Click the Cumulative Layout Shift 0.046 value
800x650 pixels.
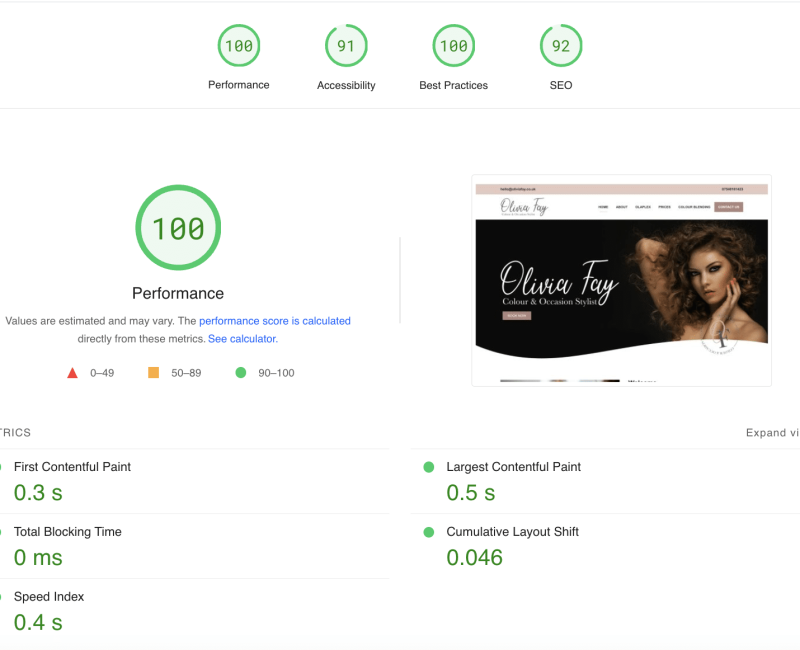[x=474, y=558]
